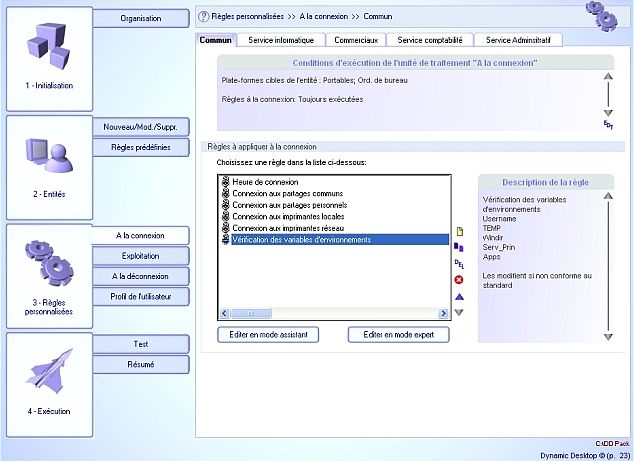This screenshot has width=634, height=461.
Task: Open the Initialisation cubes step
Action: click(49, 59)
